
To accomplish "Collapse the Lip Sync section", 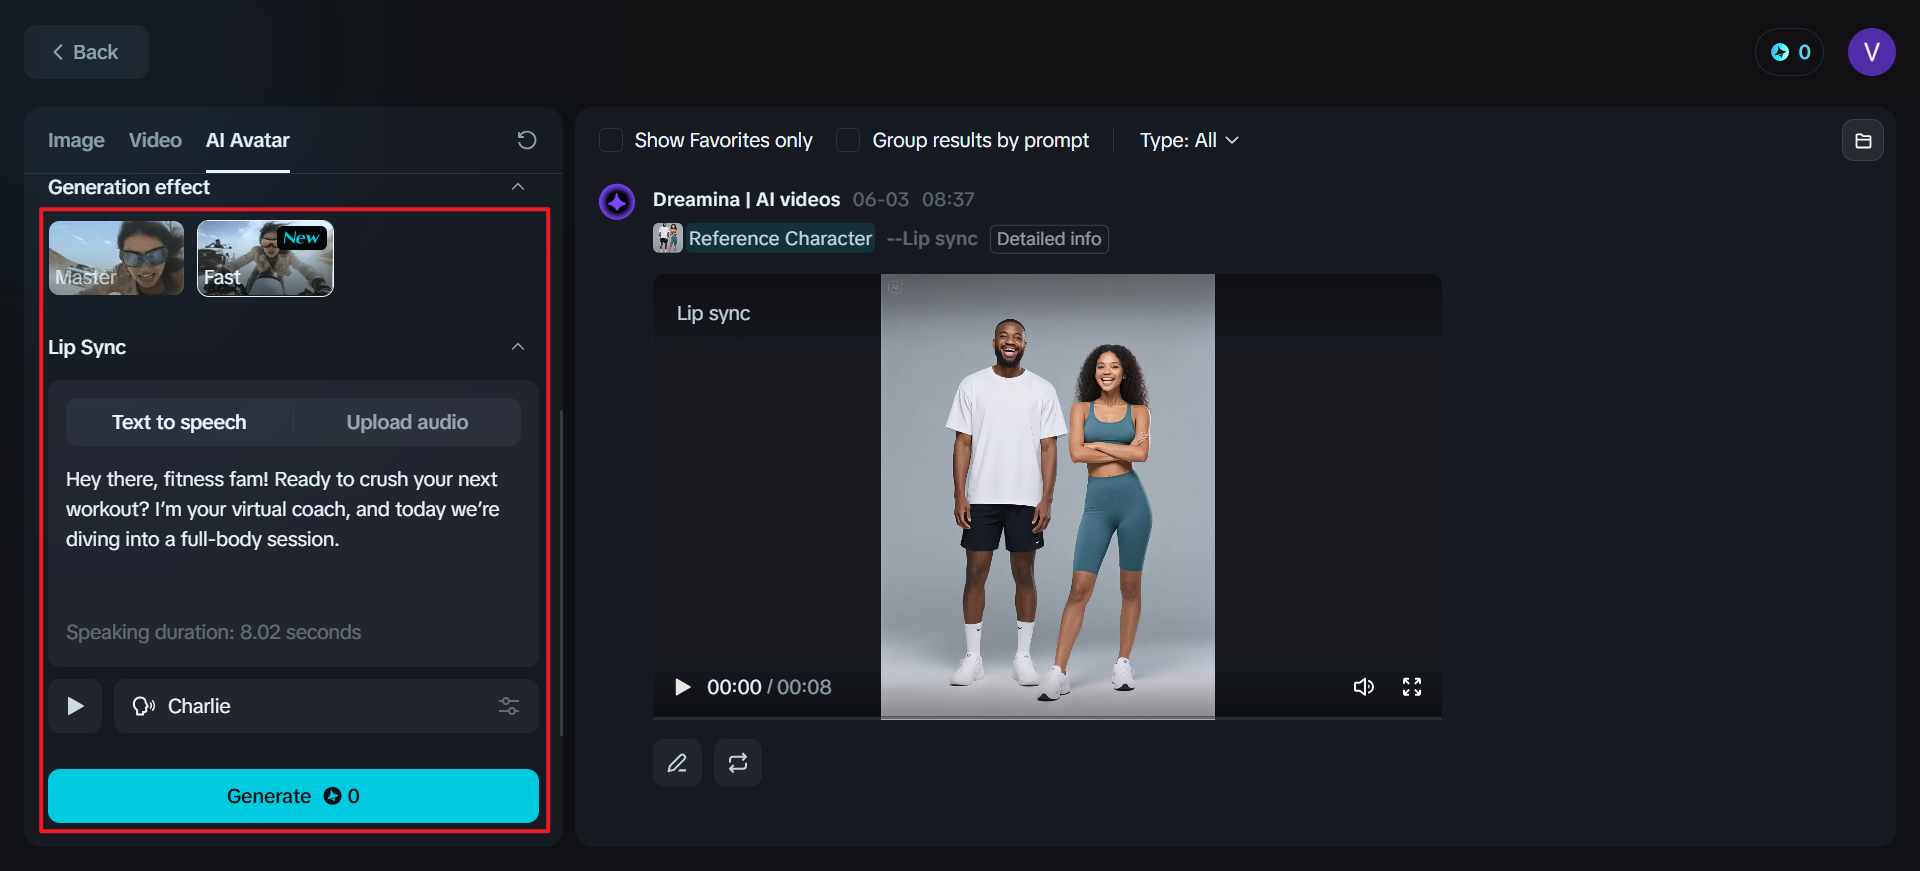I will (x=518, y=347).
